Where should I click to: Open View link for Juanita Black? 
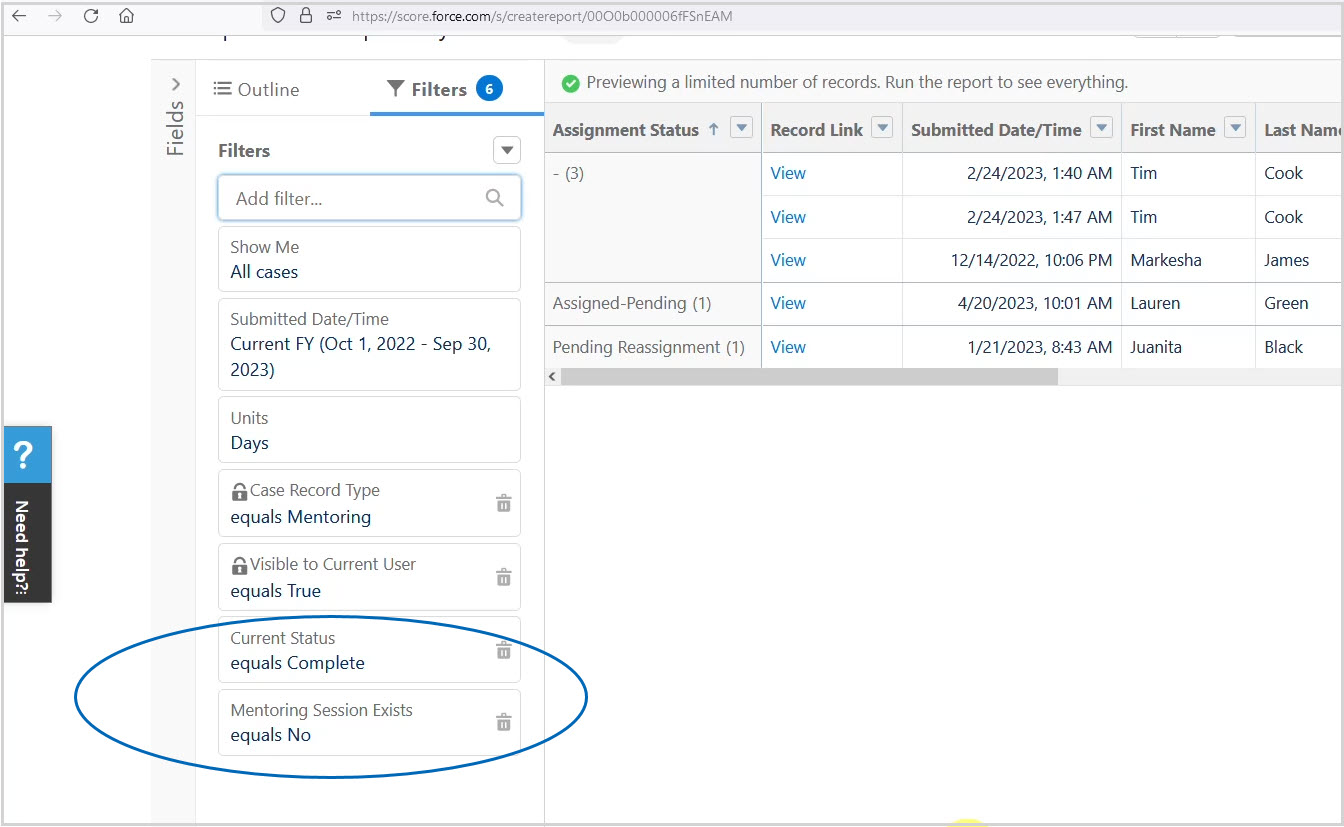(x=788, y=347)
